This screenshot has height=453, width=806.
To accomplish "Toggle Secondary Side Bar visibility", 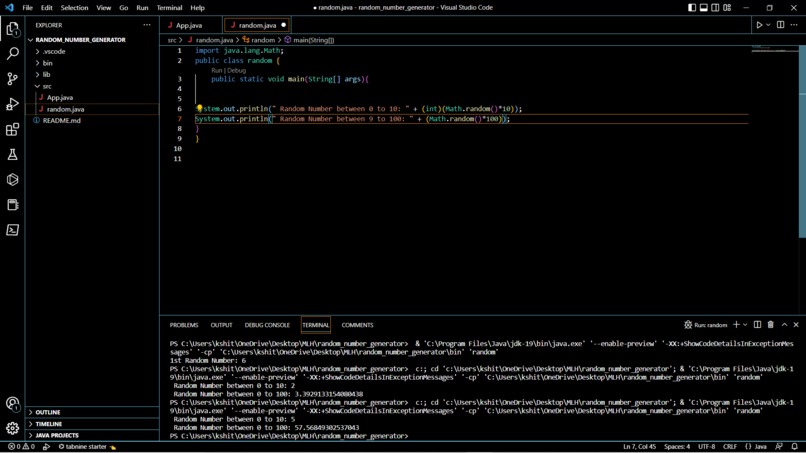I will point(715,8).
